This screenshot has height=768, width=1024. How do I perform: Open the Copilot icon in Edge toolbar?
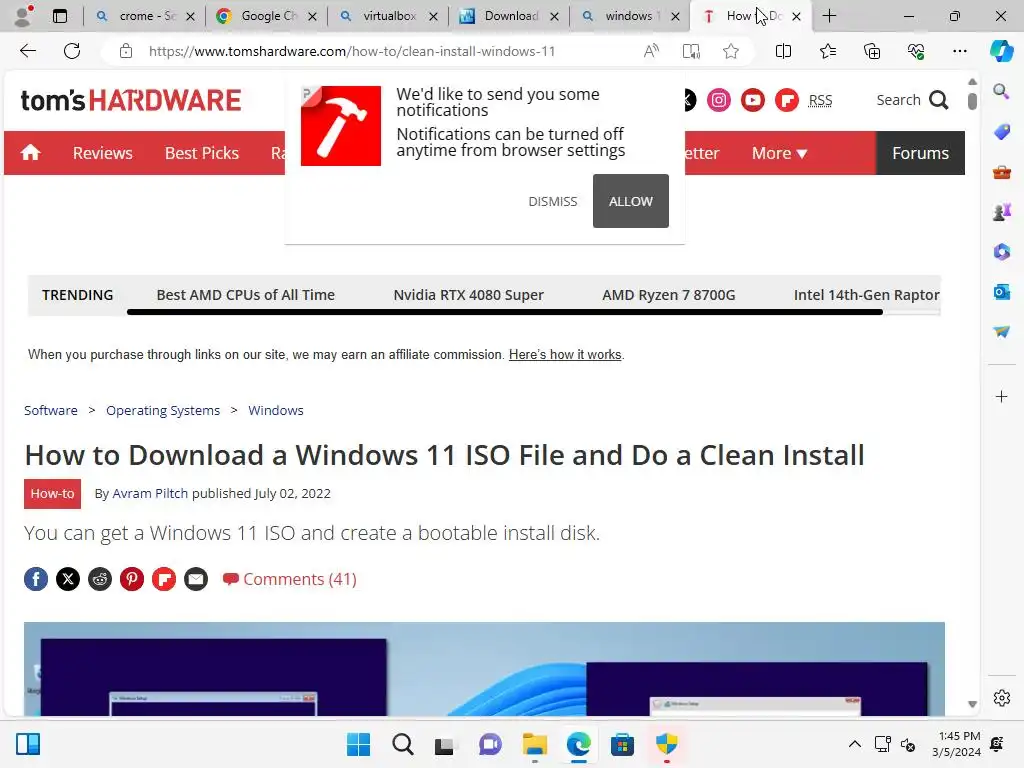1001,51
